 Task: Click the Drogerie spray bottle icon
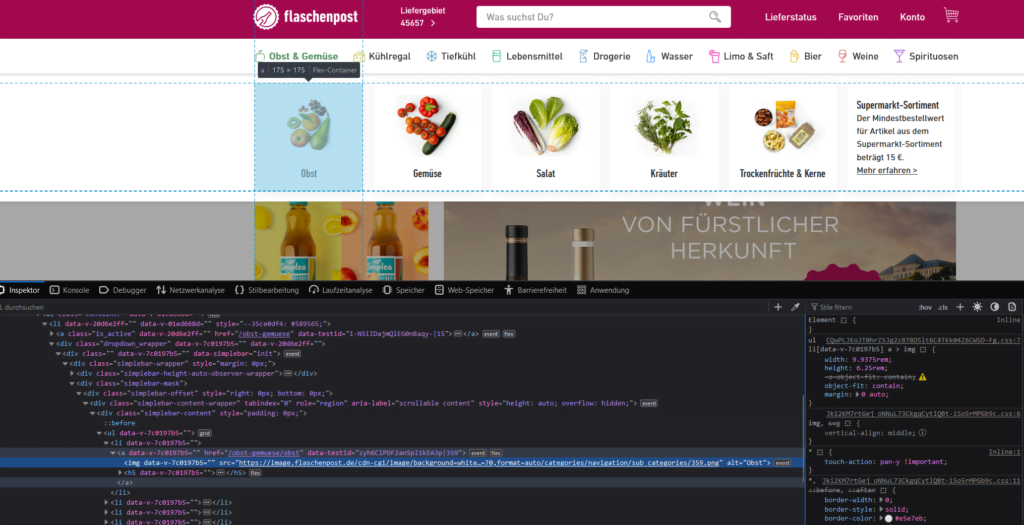click(583, 56)
